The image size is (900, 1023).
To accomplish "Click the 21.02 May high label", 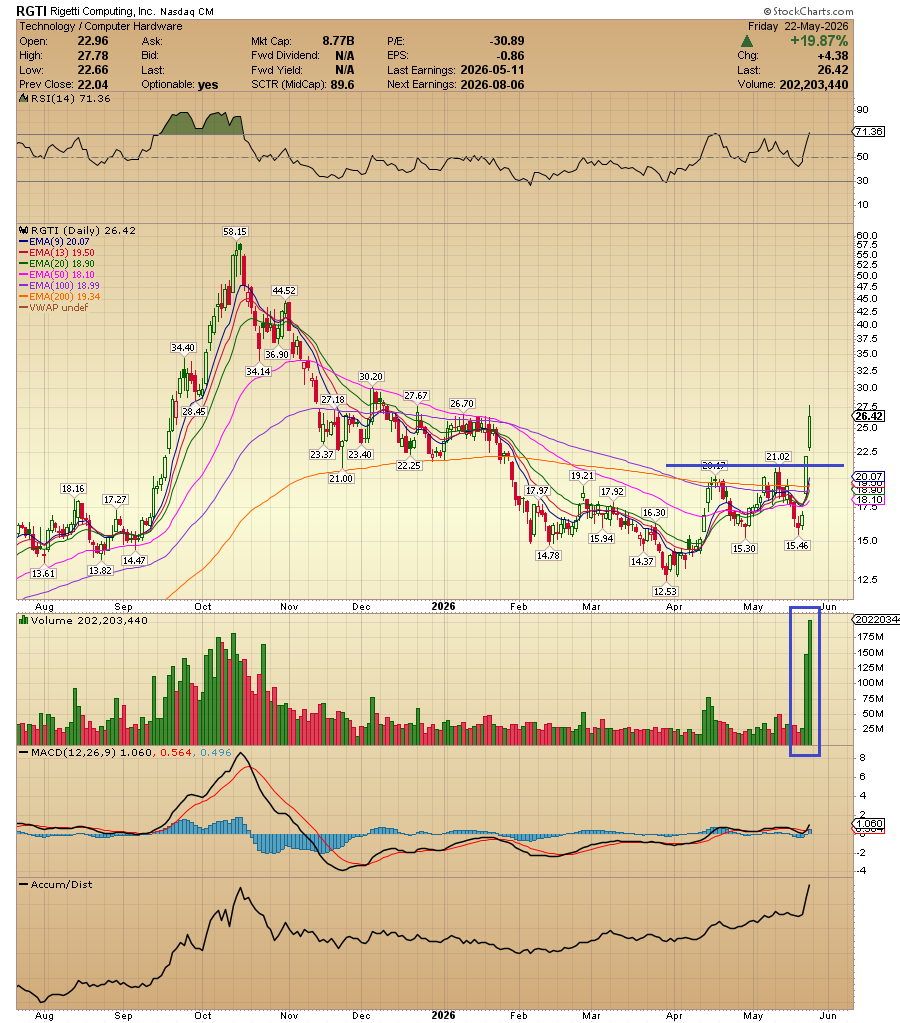I will (778, 456).
